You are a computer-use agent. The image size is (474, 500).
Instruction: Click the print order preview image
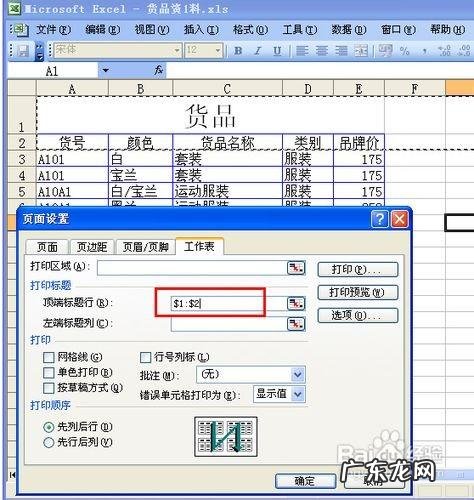(x=226, y=436)
